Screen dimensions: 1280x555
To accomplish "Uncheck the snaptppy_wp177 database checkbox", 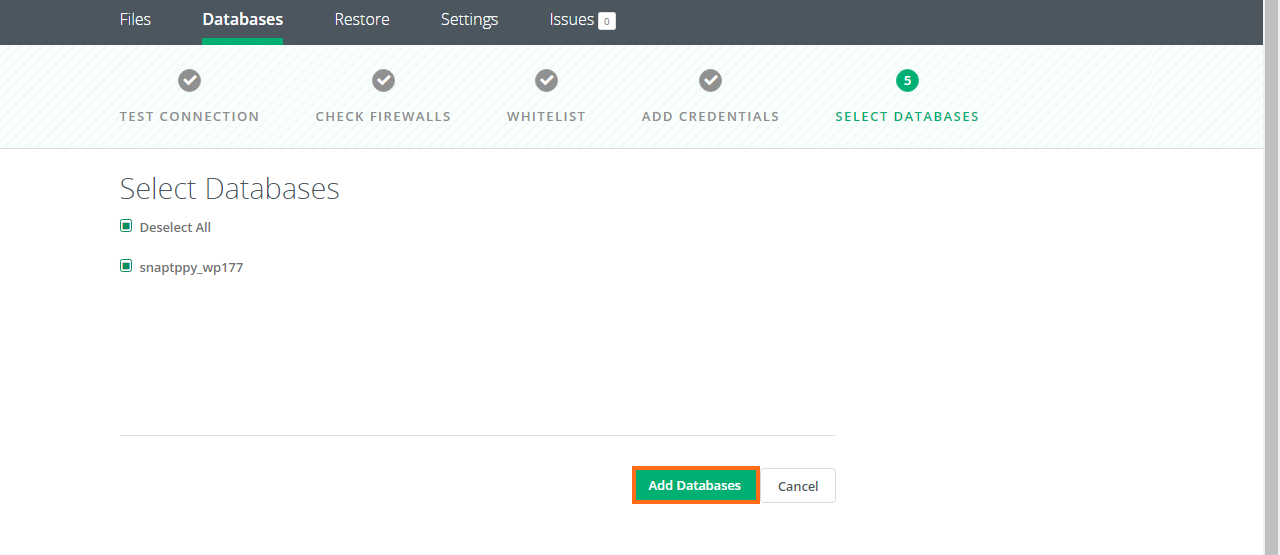I will tap(126, 266).
